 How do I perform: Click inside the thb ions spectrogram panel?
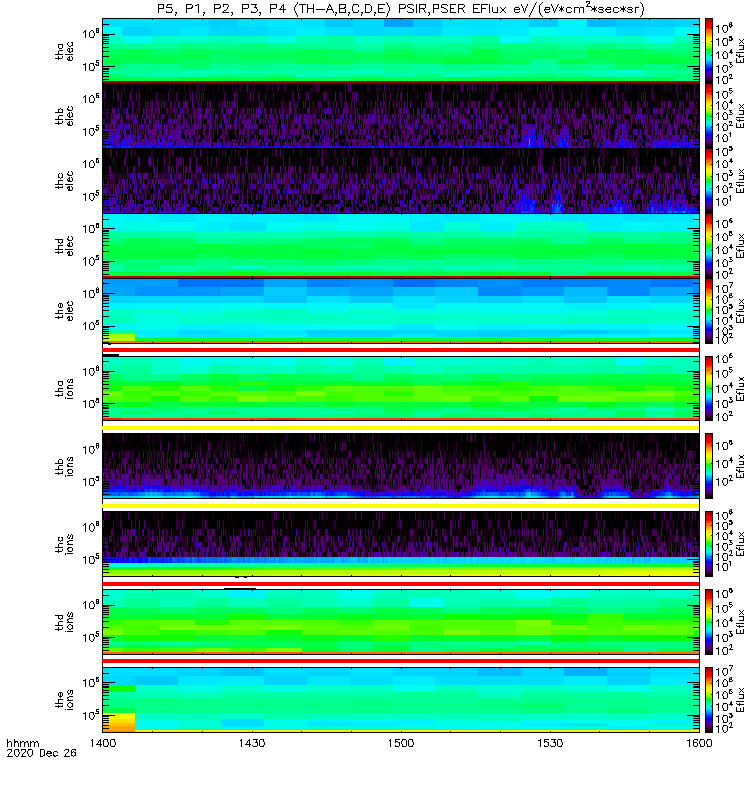(x=401, y=465)
